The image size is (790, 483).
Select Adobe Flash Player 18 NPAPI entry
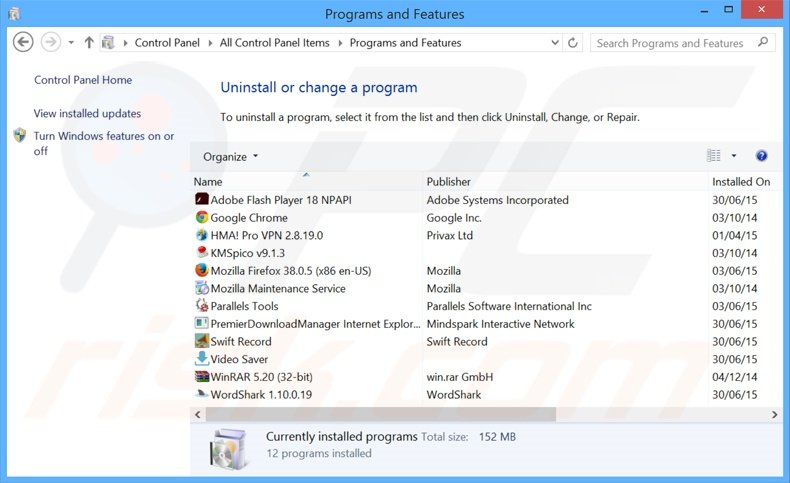(x=281, y=200)
